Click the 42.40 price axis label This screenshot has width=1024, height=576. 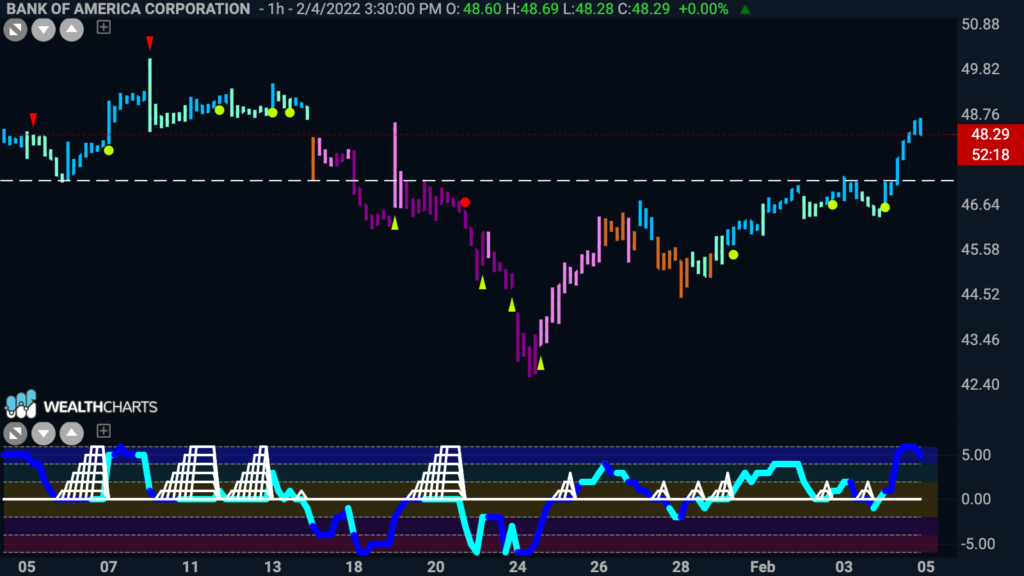click(980, 385)
